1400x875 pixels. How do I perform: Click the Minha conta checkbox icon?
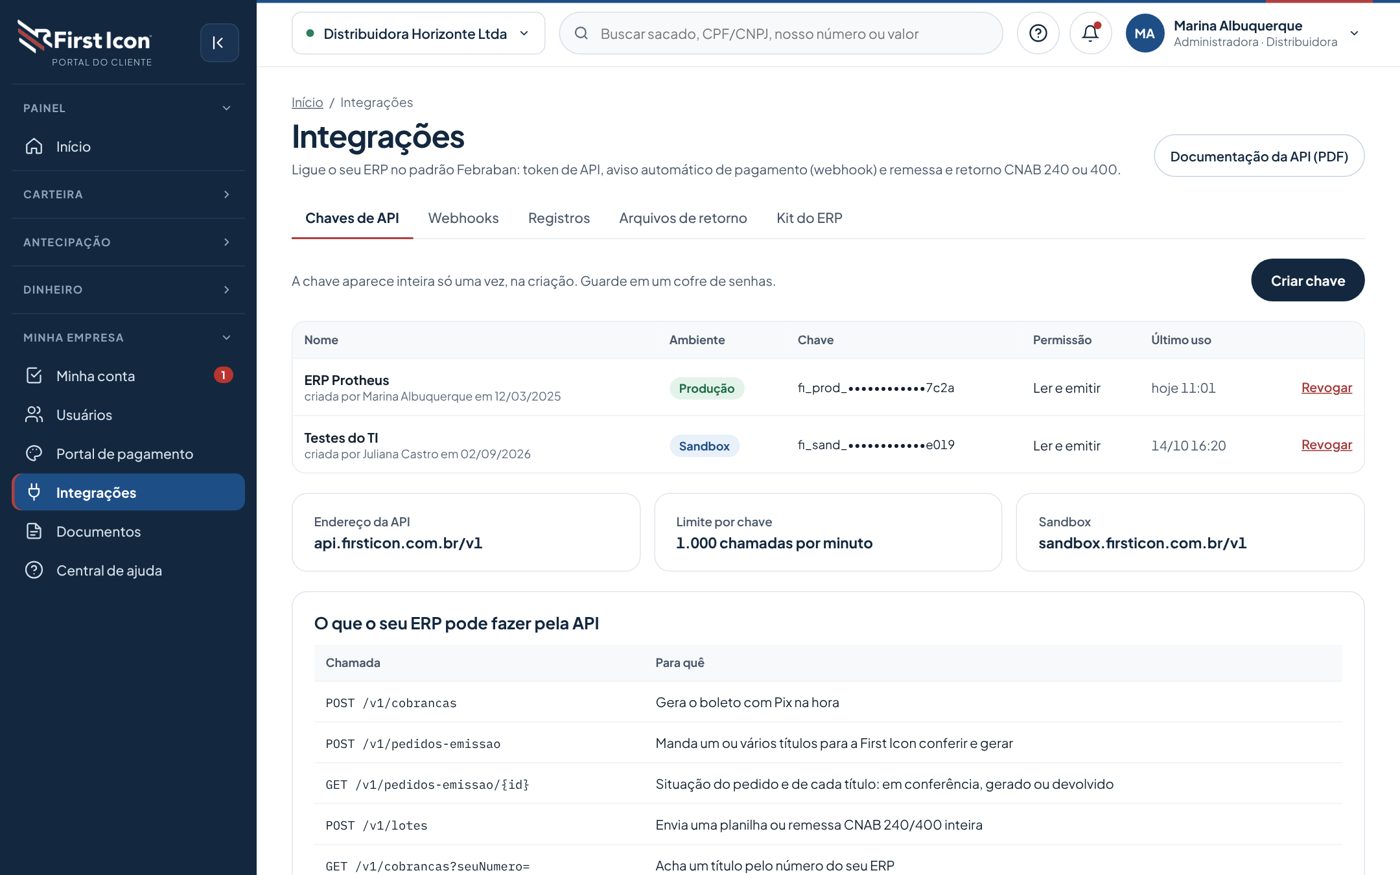point(34,376)
